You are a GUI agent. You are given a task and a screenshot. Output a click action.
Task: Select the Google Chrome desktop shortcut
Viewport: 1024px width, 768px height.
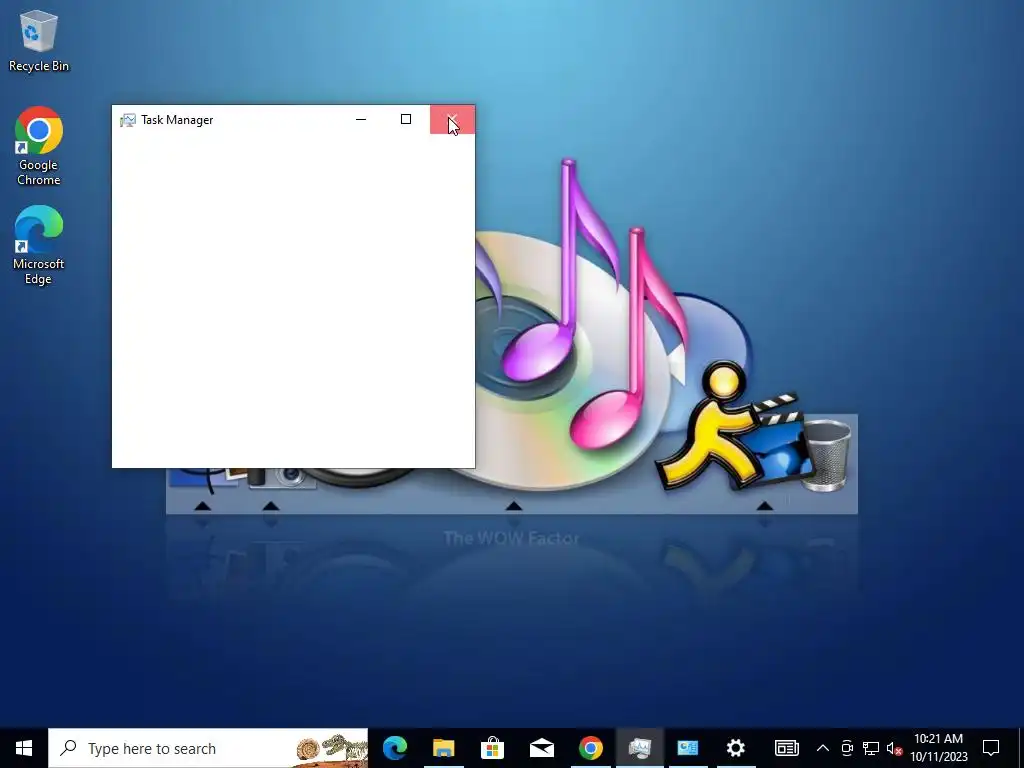pyautogui.click(x=39, y=146)
